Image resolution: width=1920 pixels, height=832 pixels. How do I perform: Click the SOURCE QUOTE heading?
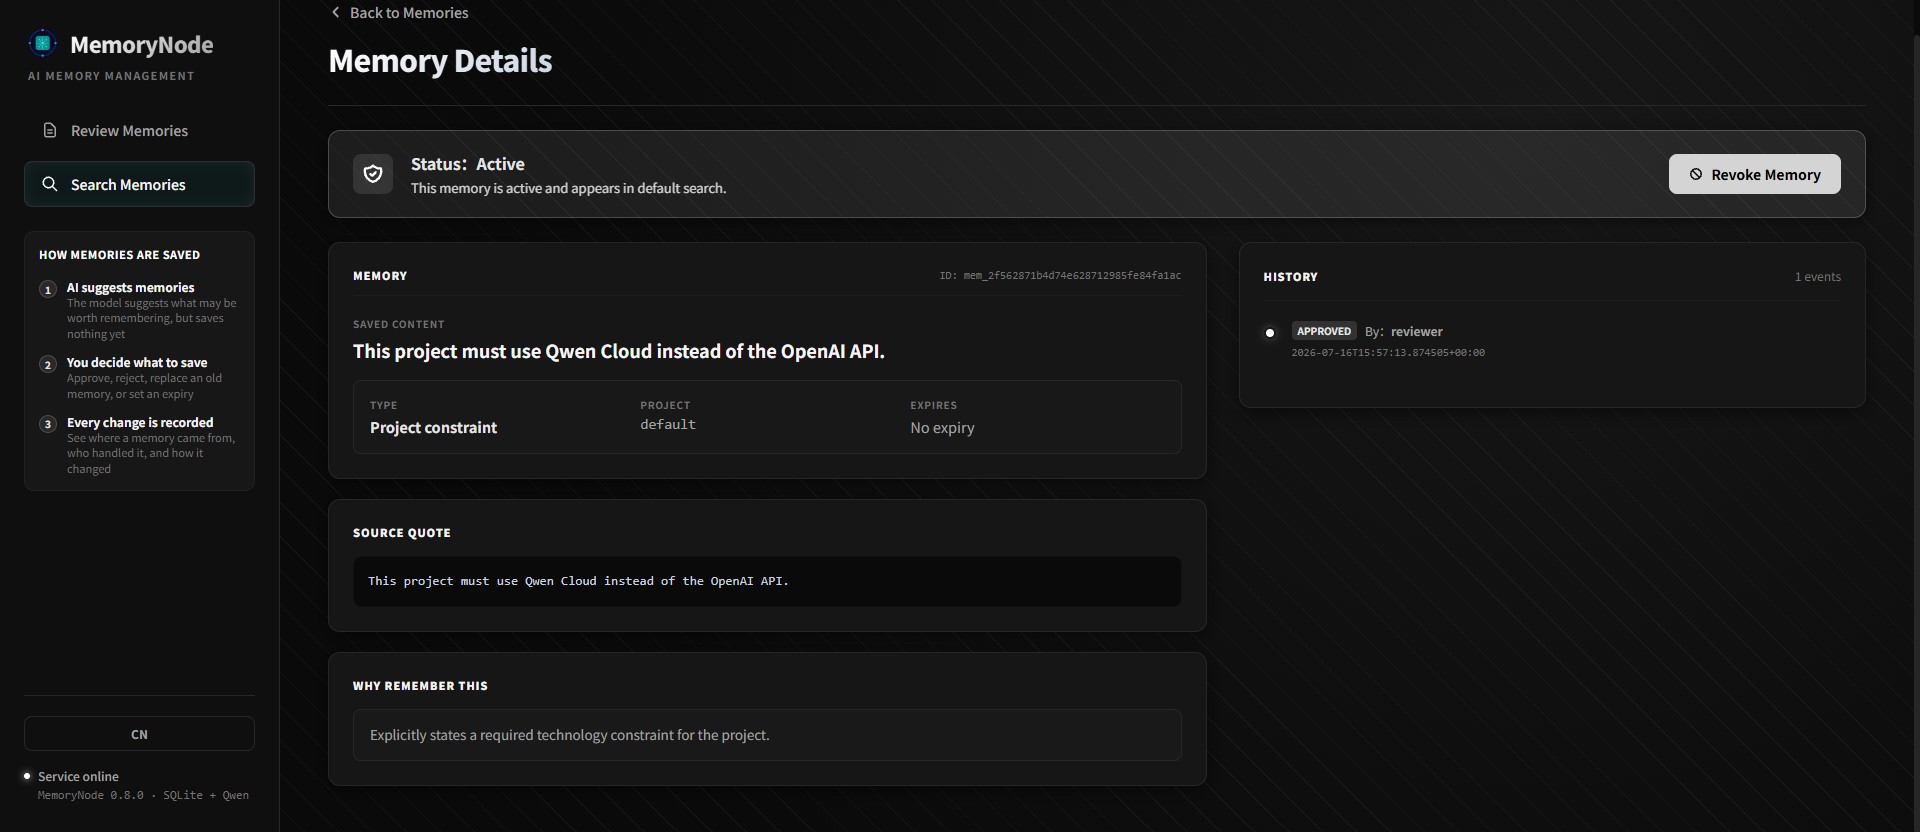pos(402,533)
